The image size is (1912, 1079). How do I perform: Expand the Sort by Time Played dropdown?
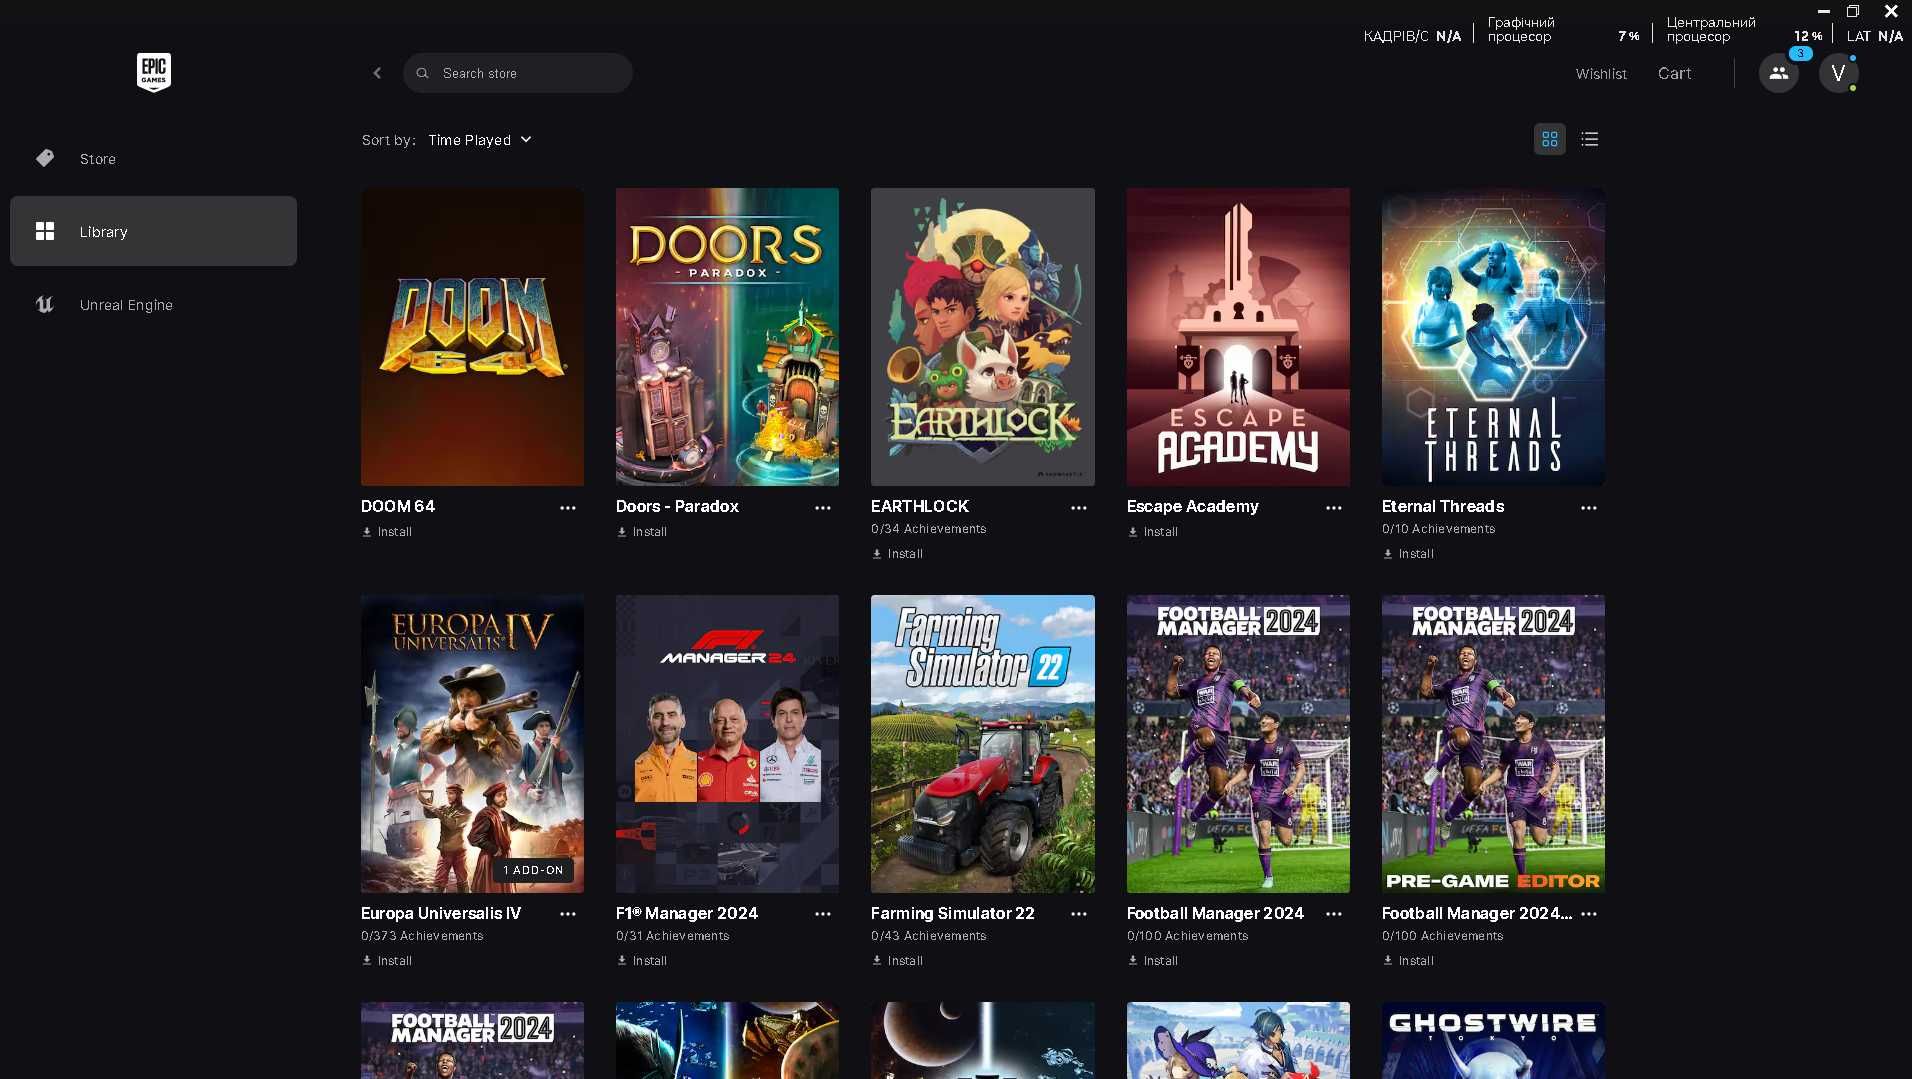click(x=480, y=140)
